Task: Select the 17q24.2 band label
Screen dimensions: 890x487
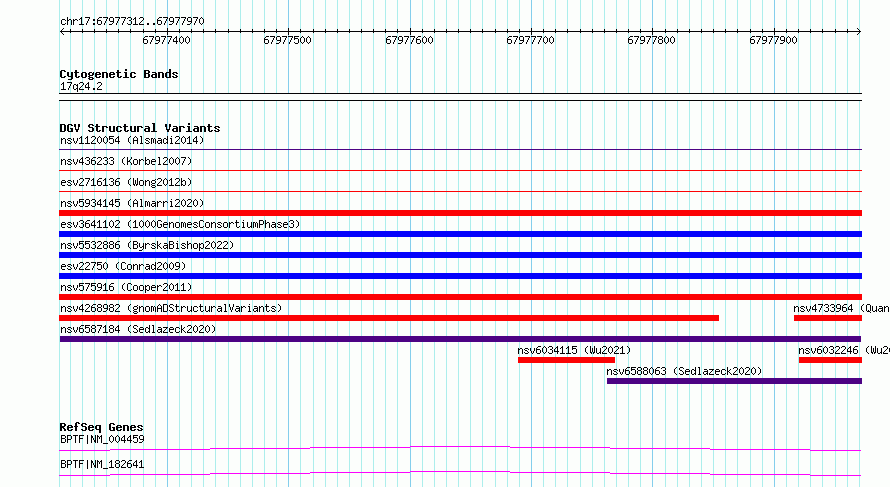Action: (x=81, y=86)
